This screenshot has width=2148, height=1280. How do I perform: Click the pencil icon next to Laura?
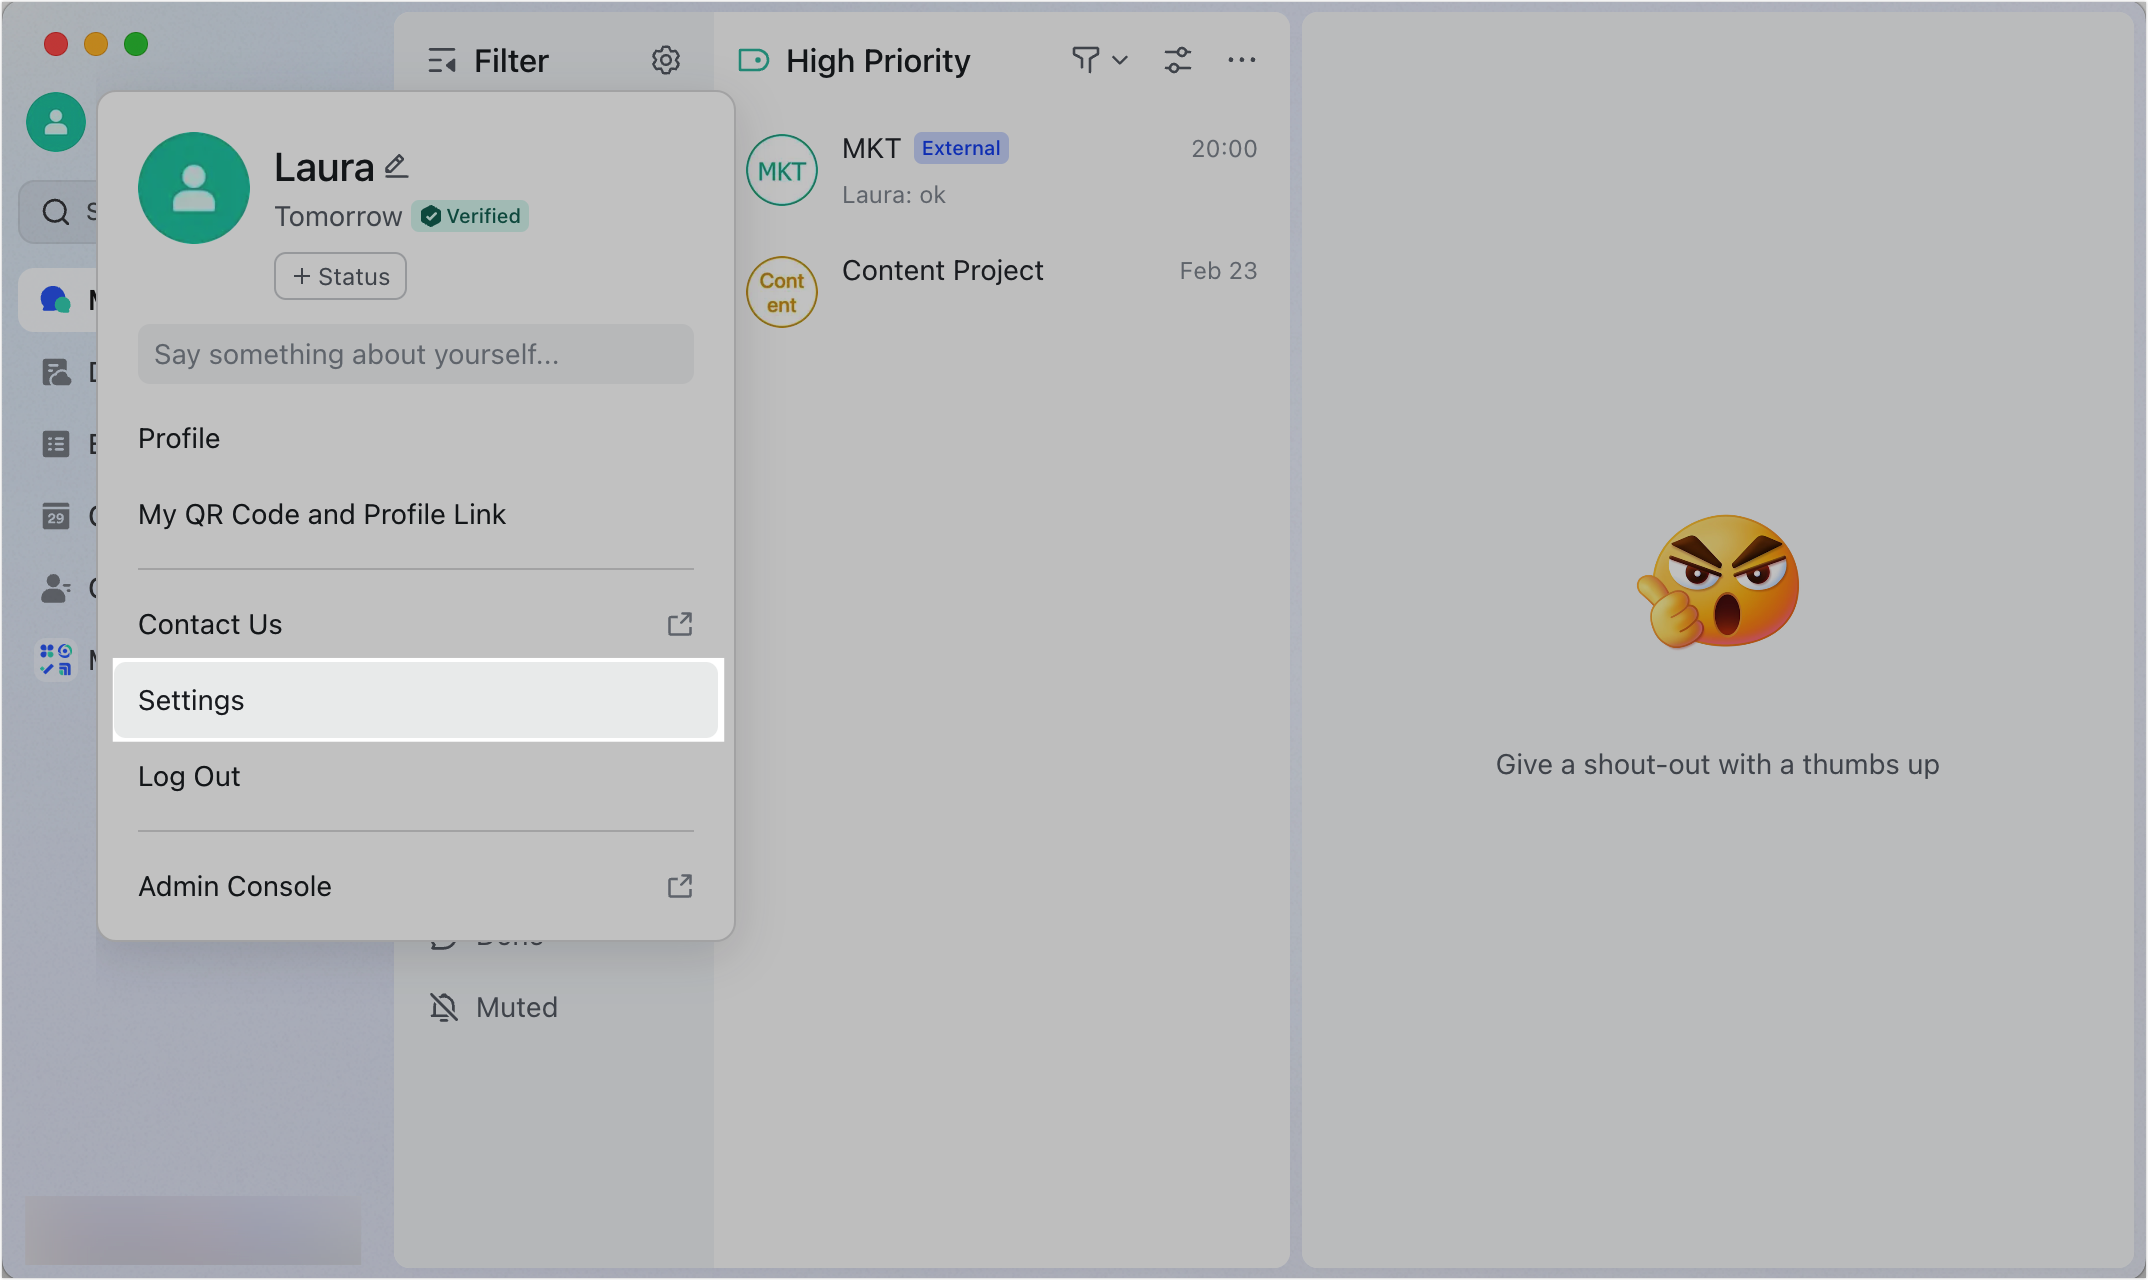tap(396, 165)
